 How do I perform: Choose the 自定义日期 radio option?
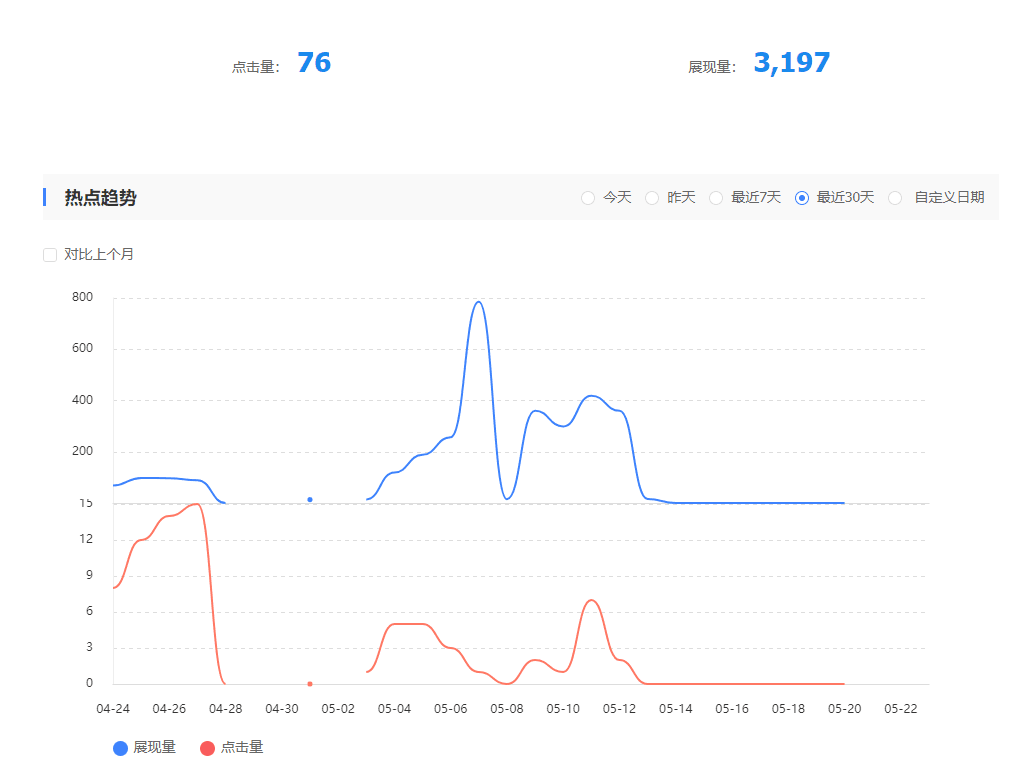[895, 198]
